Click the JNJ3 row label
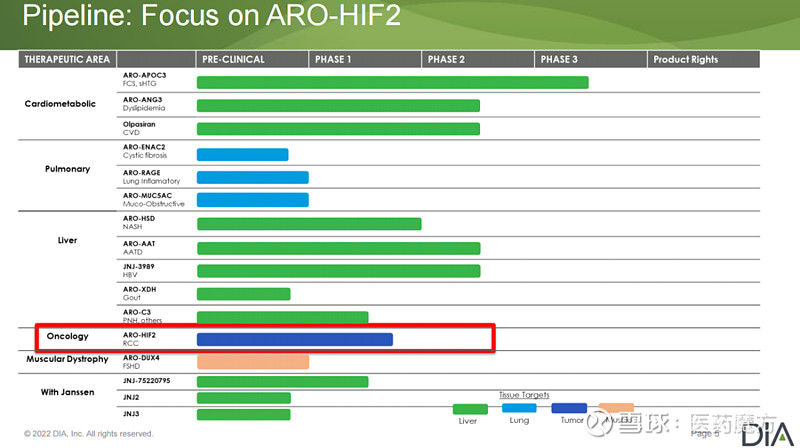Viewport: 800px width, 448px height. [131, 414]
